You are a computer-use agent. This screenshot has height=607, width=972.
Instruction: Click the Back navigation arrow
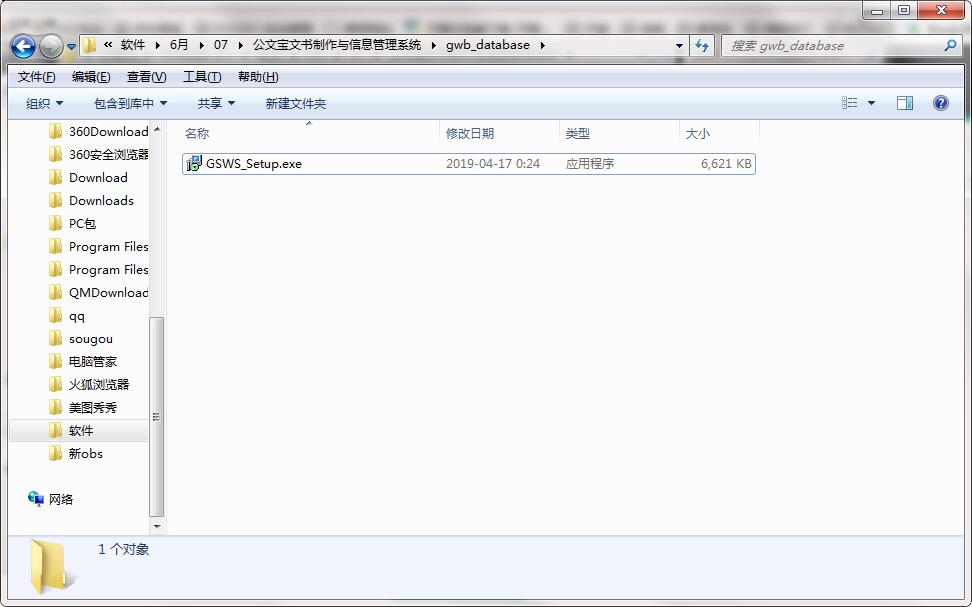(22, 46)
